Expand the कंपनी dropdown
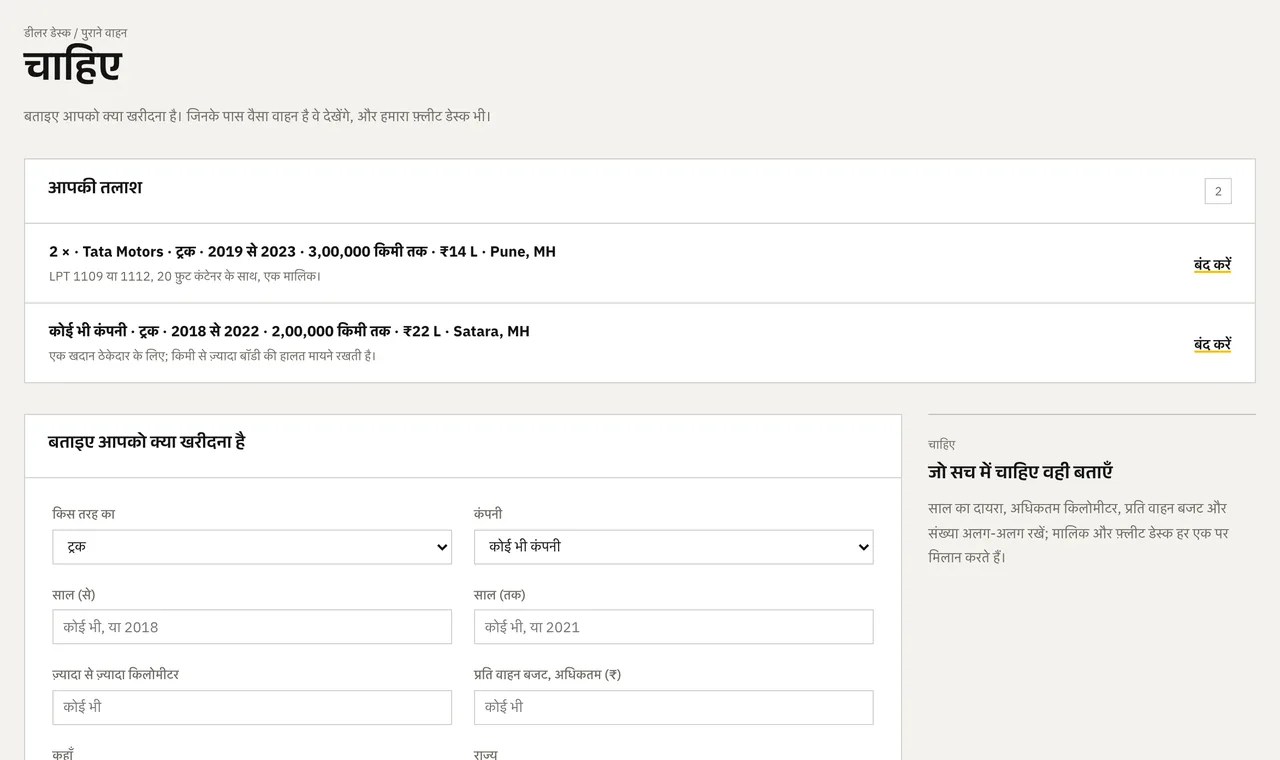Image resolution: width=1280 pixels, height=760 pixels. click(673, 547)
